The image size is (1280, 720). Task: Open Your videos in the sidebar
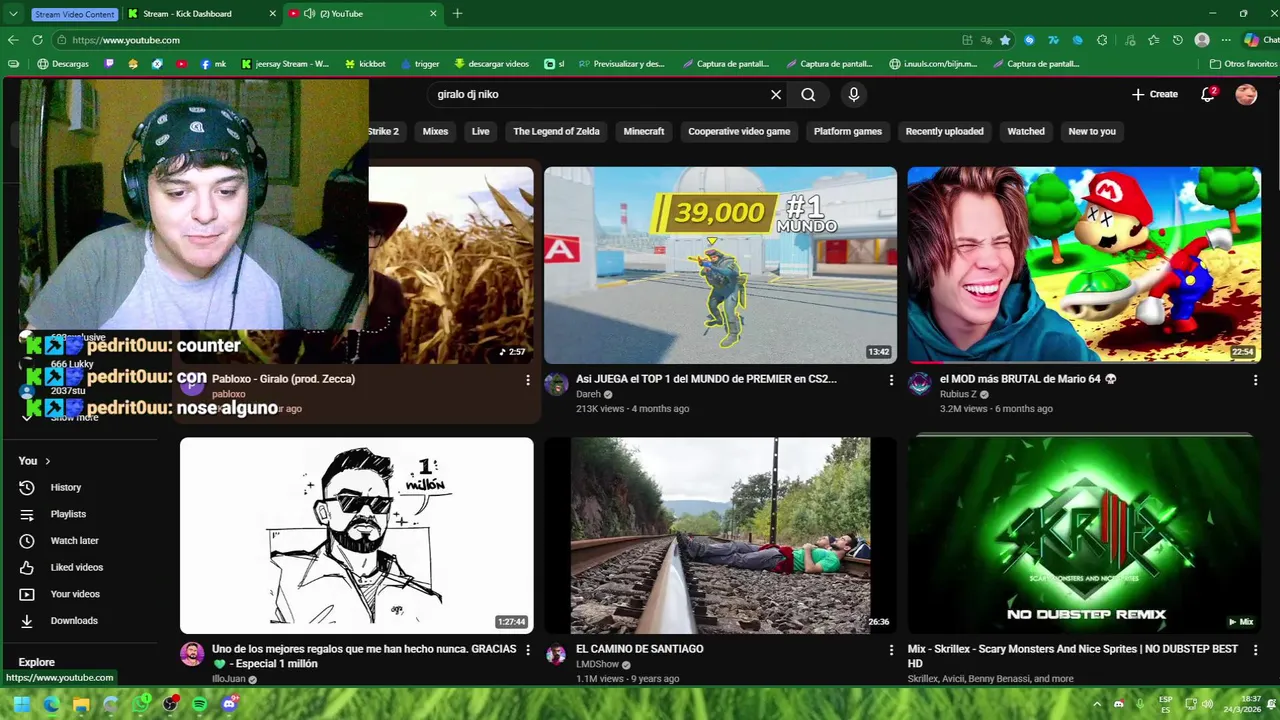(x=75, y=594)
